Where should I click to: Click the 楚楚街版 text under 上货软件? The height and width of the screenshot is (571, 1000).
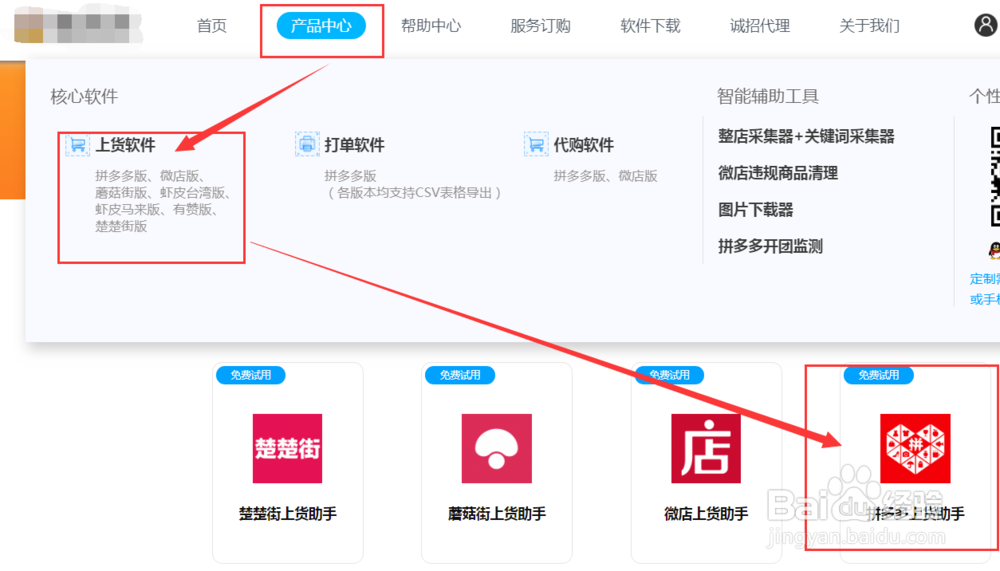(121, 226)
